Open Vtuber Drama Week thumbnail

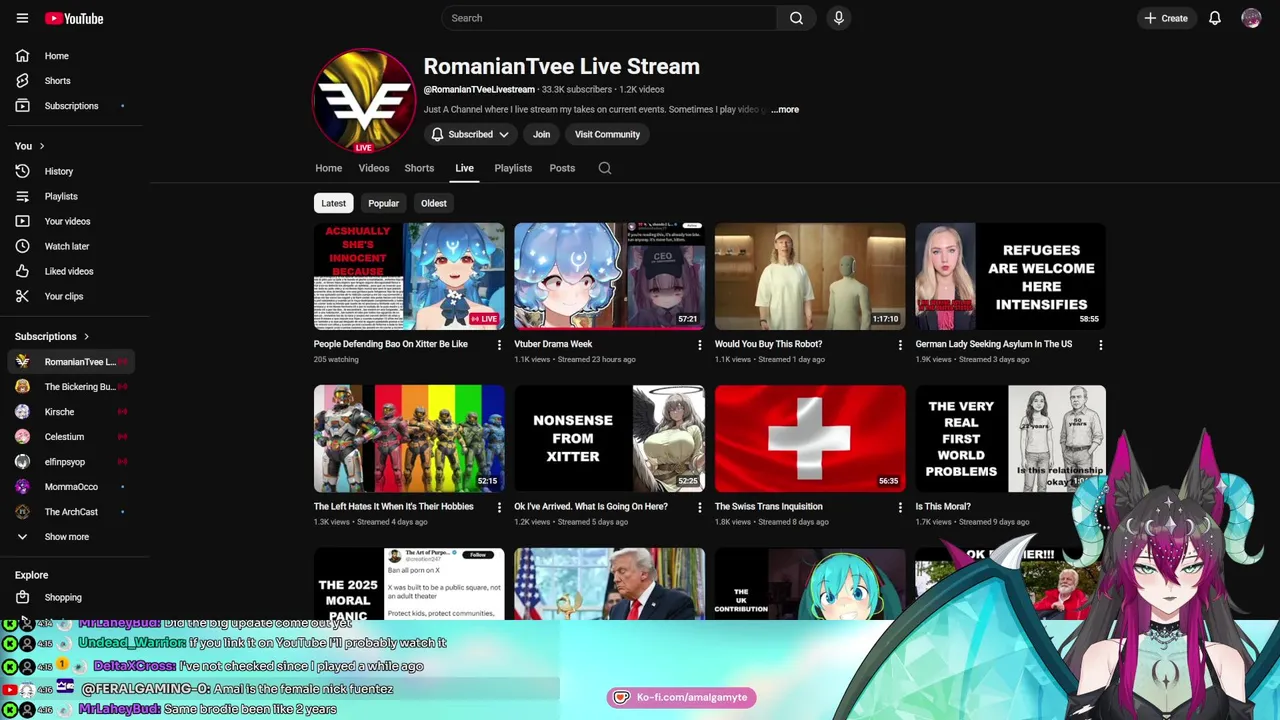pos(609,276)
